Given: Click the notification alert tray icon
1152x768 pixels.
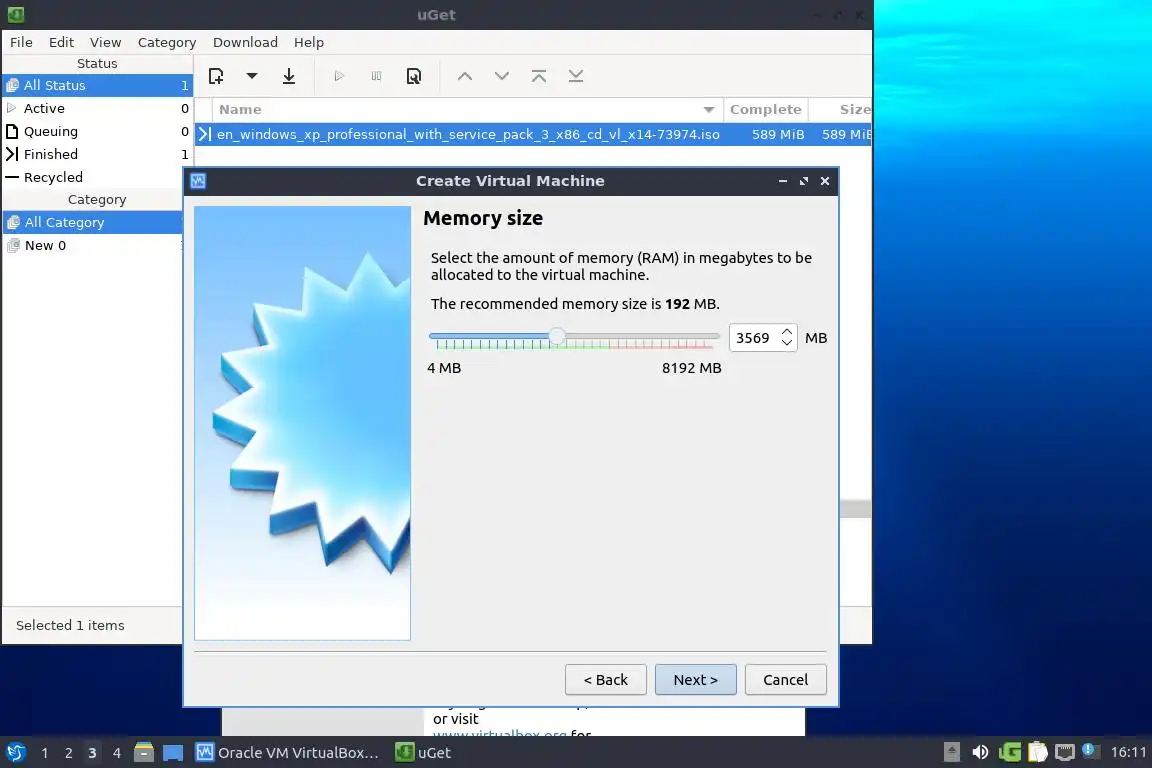Looking at the screenshot, I should click(x=1090, y=751).
